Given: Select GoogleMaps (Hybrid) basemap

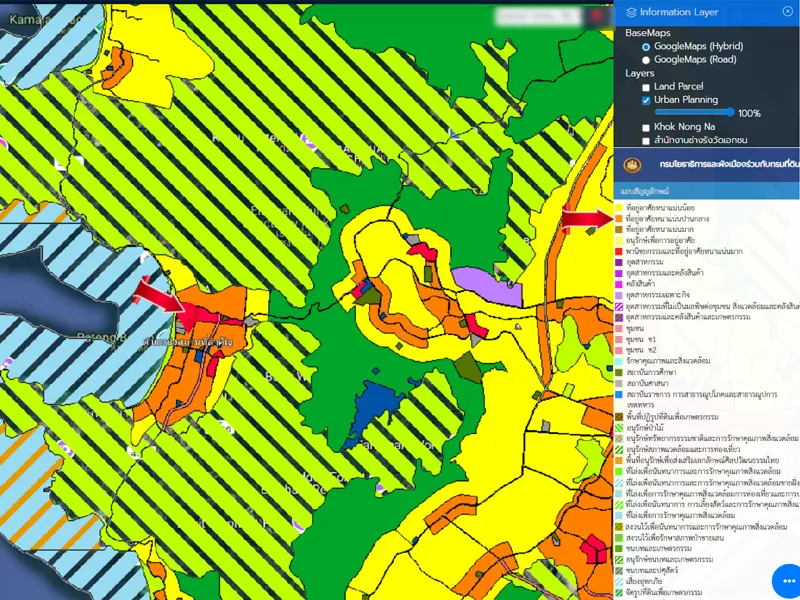Looking at the screenshot, I should pos(646,47).
